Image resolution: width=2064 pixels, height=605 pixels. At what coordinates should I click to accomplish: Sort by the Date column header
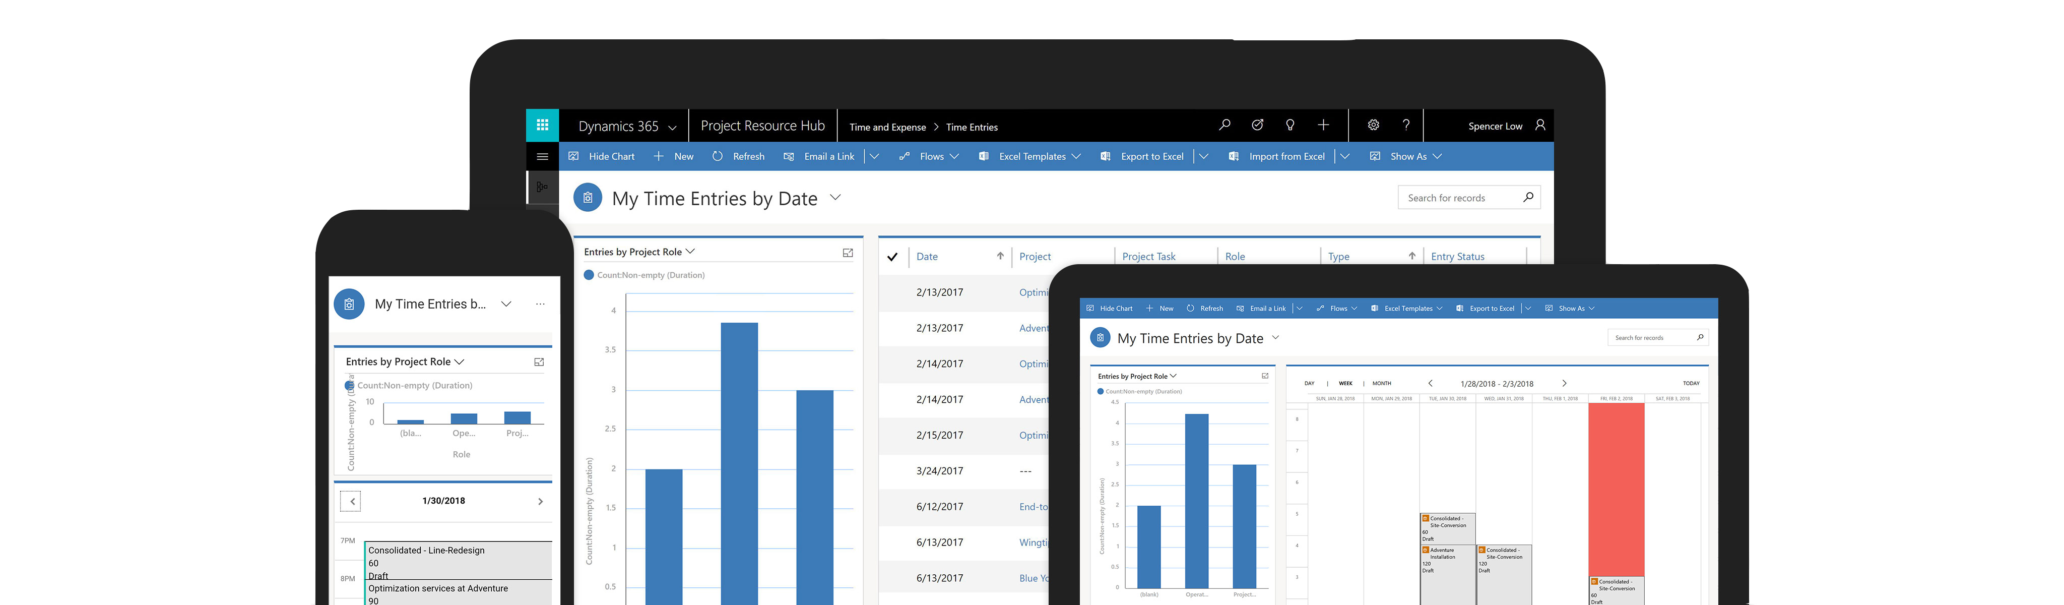927,257
